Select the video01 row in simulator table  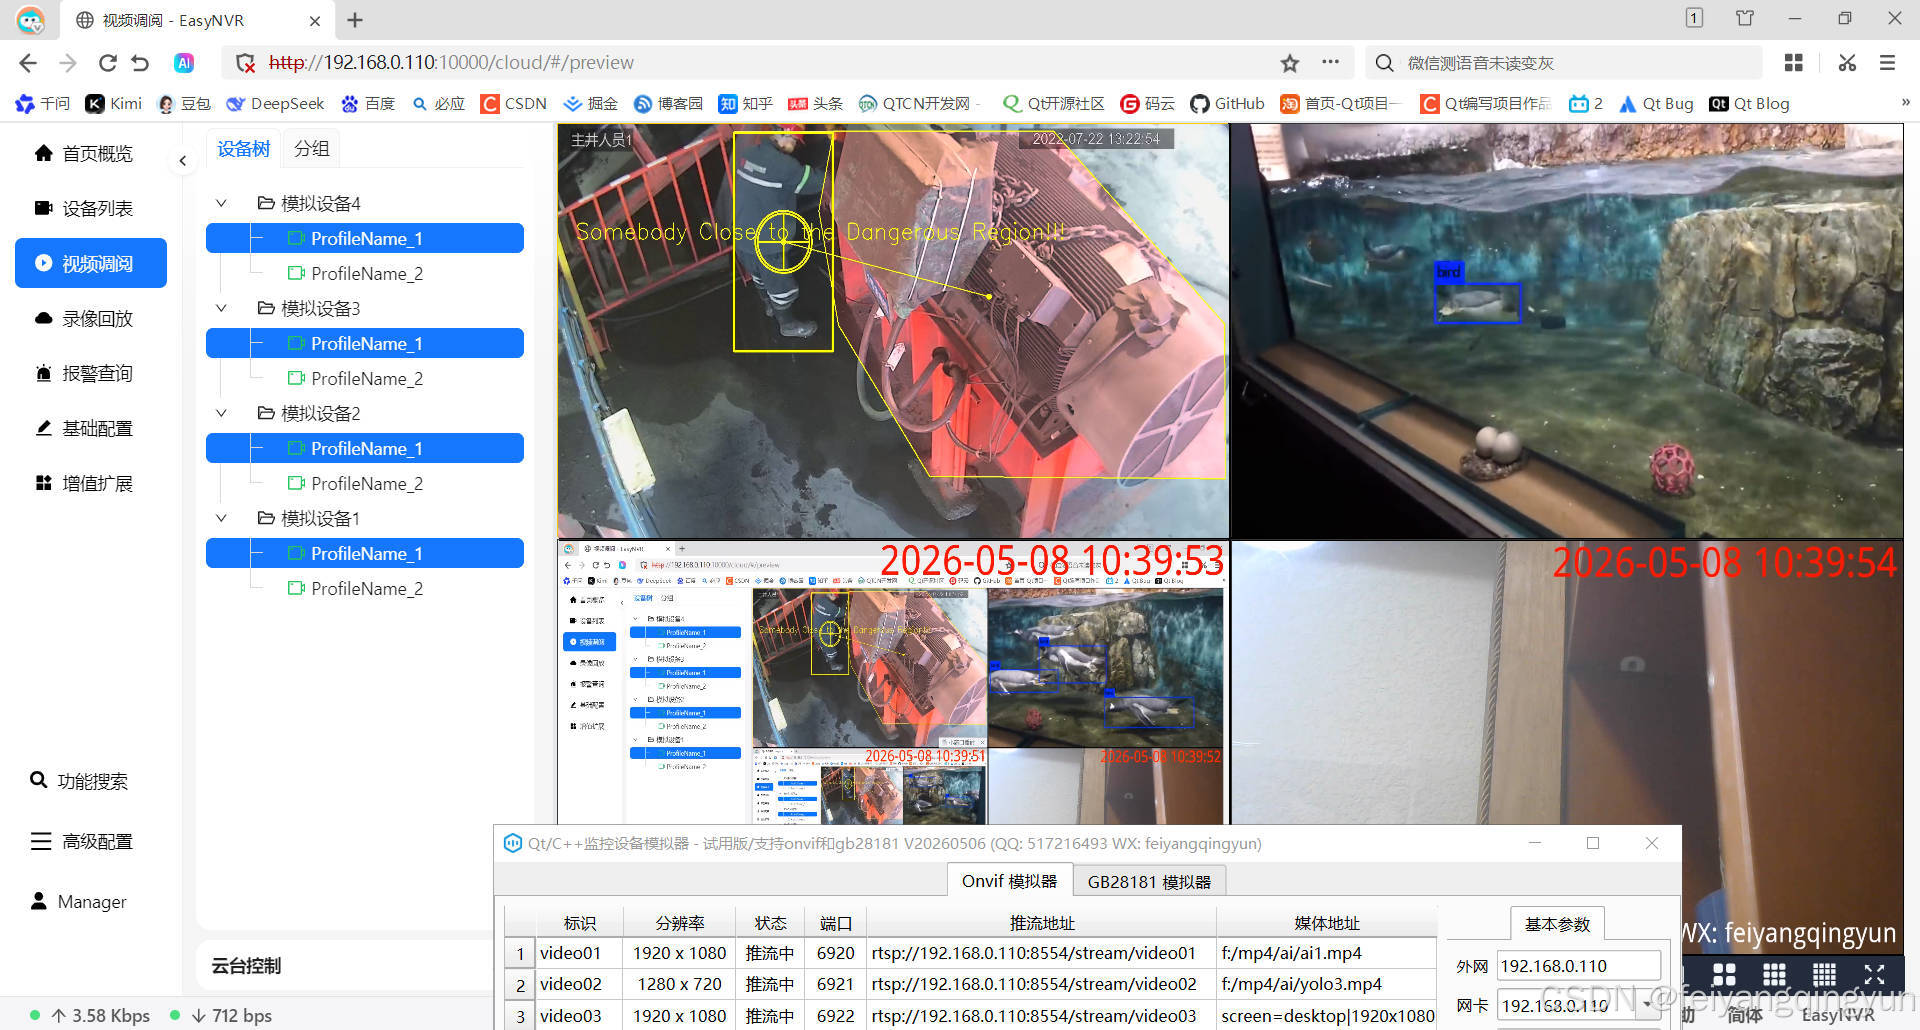coord(971,953)
